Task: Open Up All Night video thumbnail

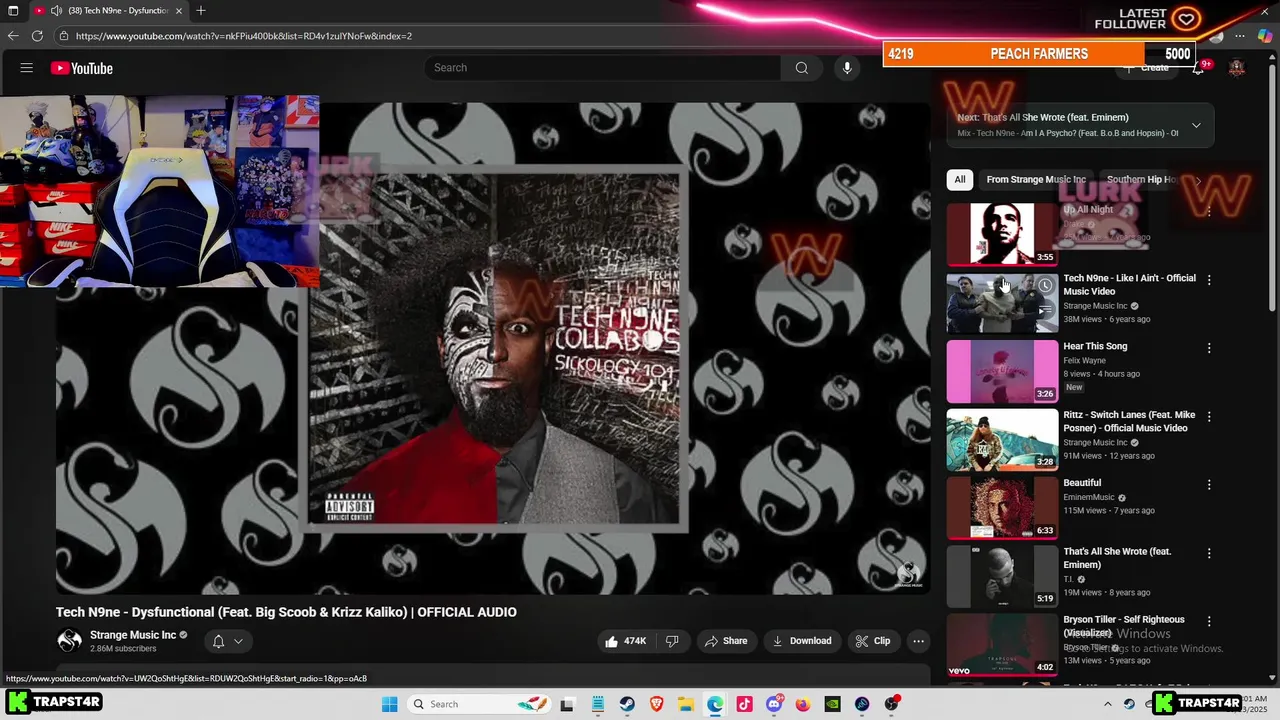Action: [1002, 234]
